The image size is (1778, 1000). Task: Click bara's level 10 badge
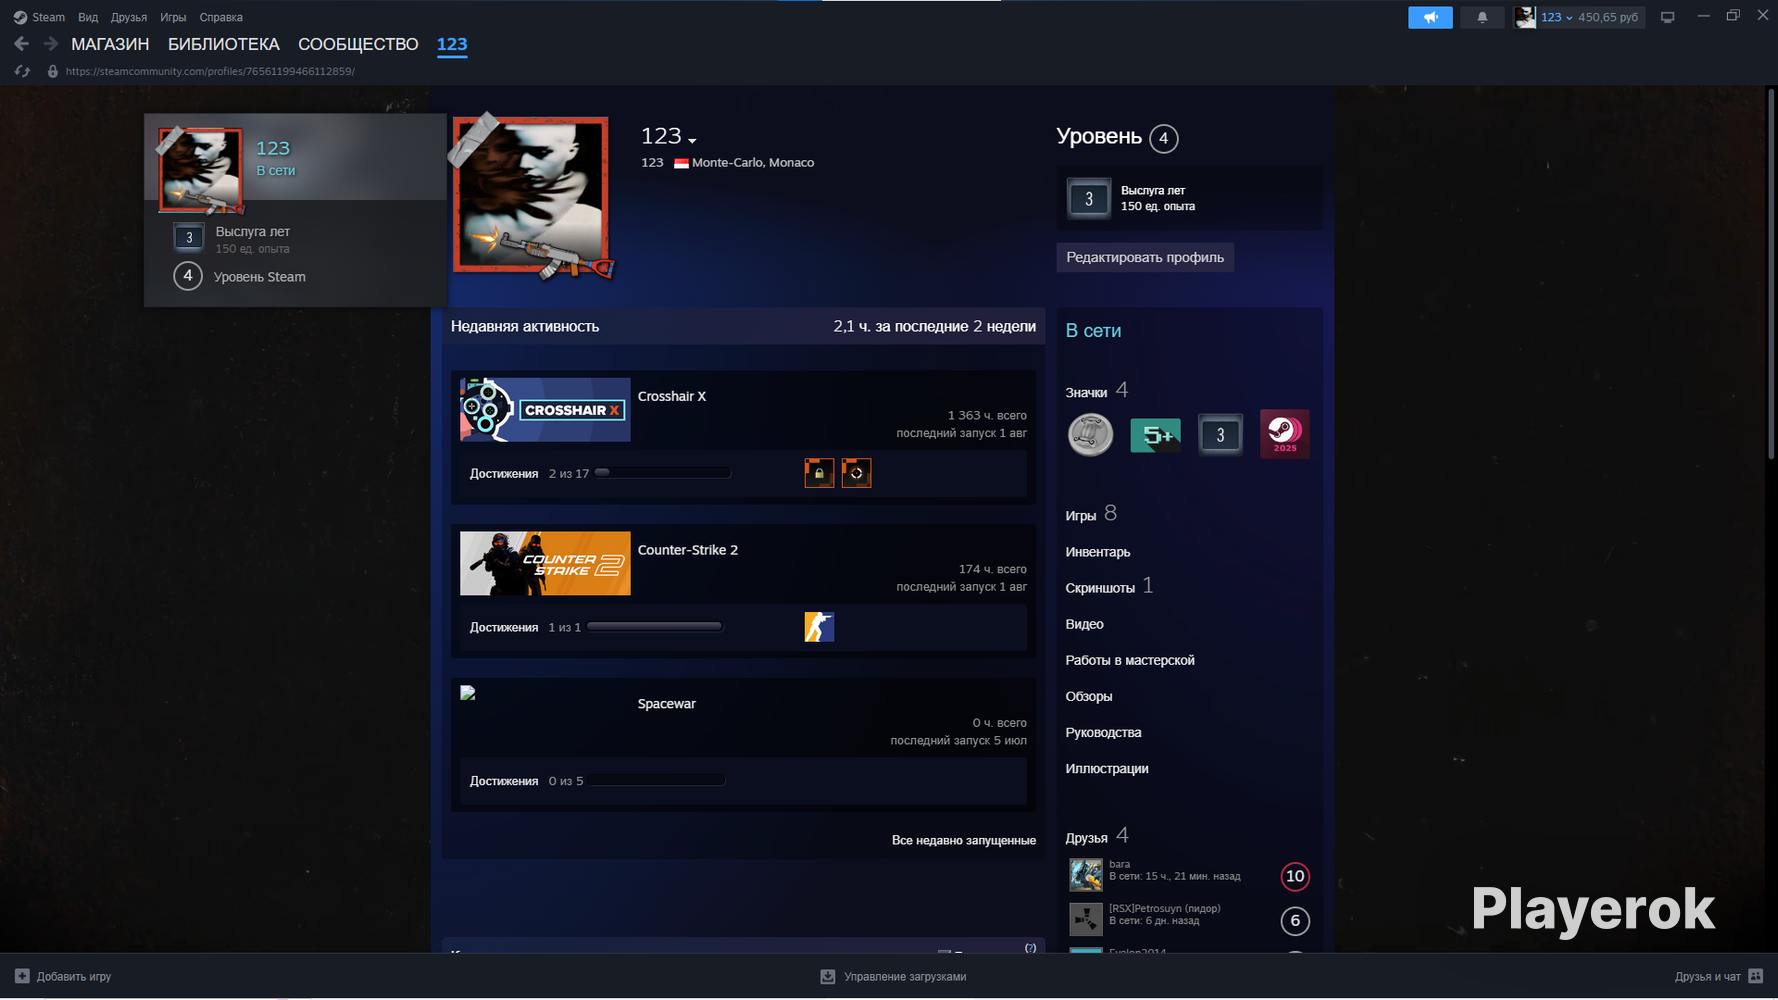(x=1295, y=876)
